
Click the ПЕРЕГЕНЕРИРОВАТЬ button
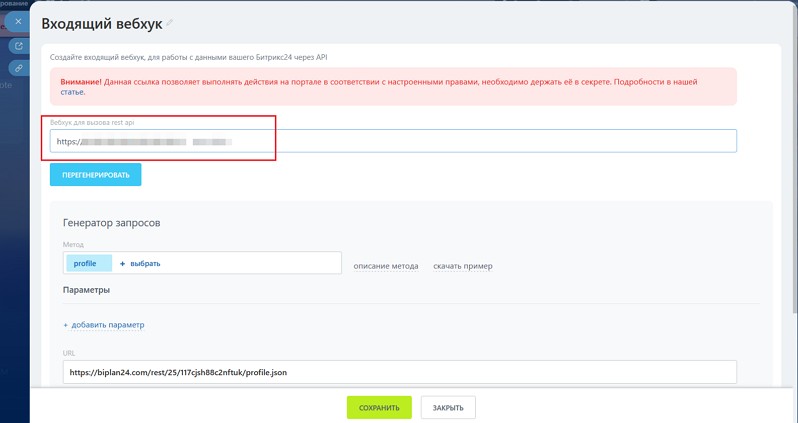(x=96, y=175)
